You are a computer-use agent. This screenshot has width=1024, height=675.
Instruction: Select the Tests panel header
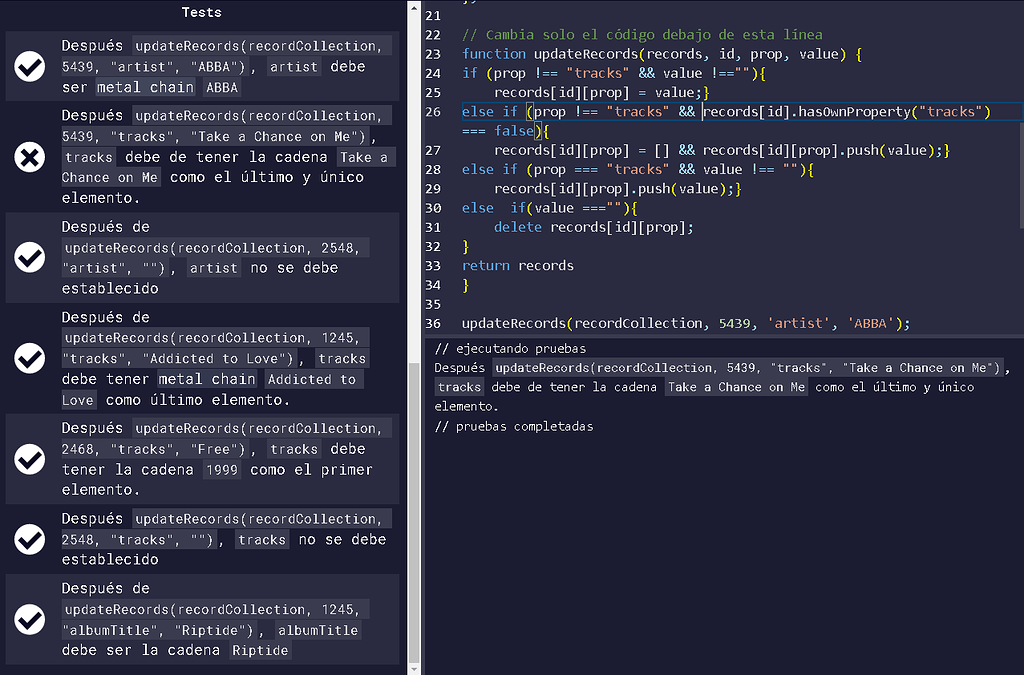pos(201,12)
